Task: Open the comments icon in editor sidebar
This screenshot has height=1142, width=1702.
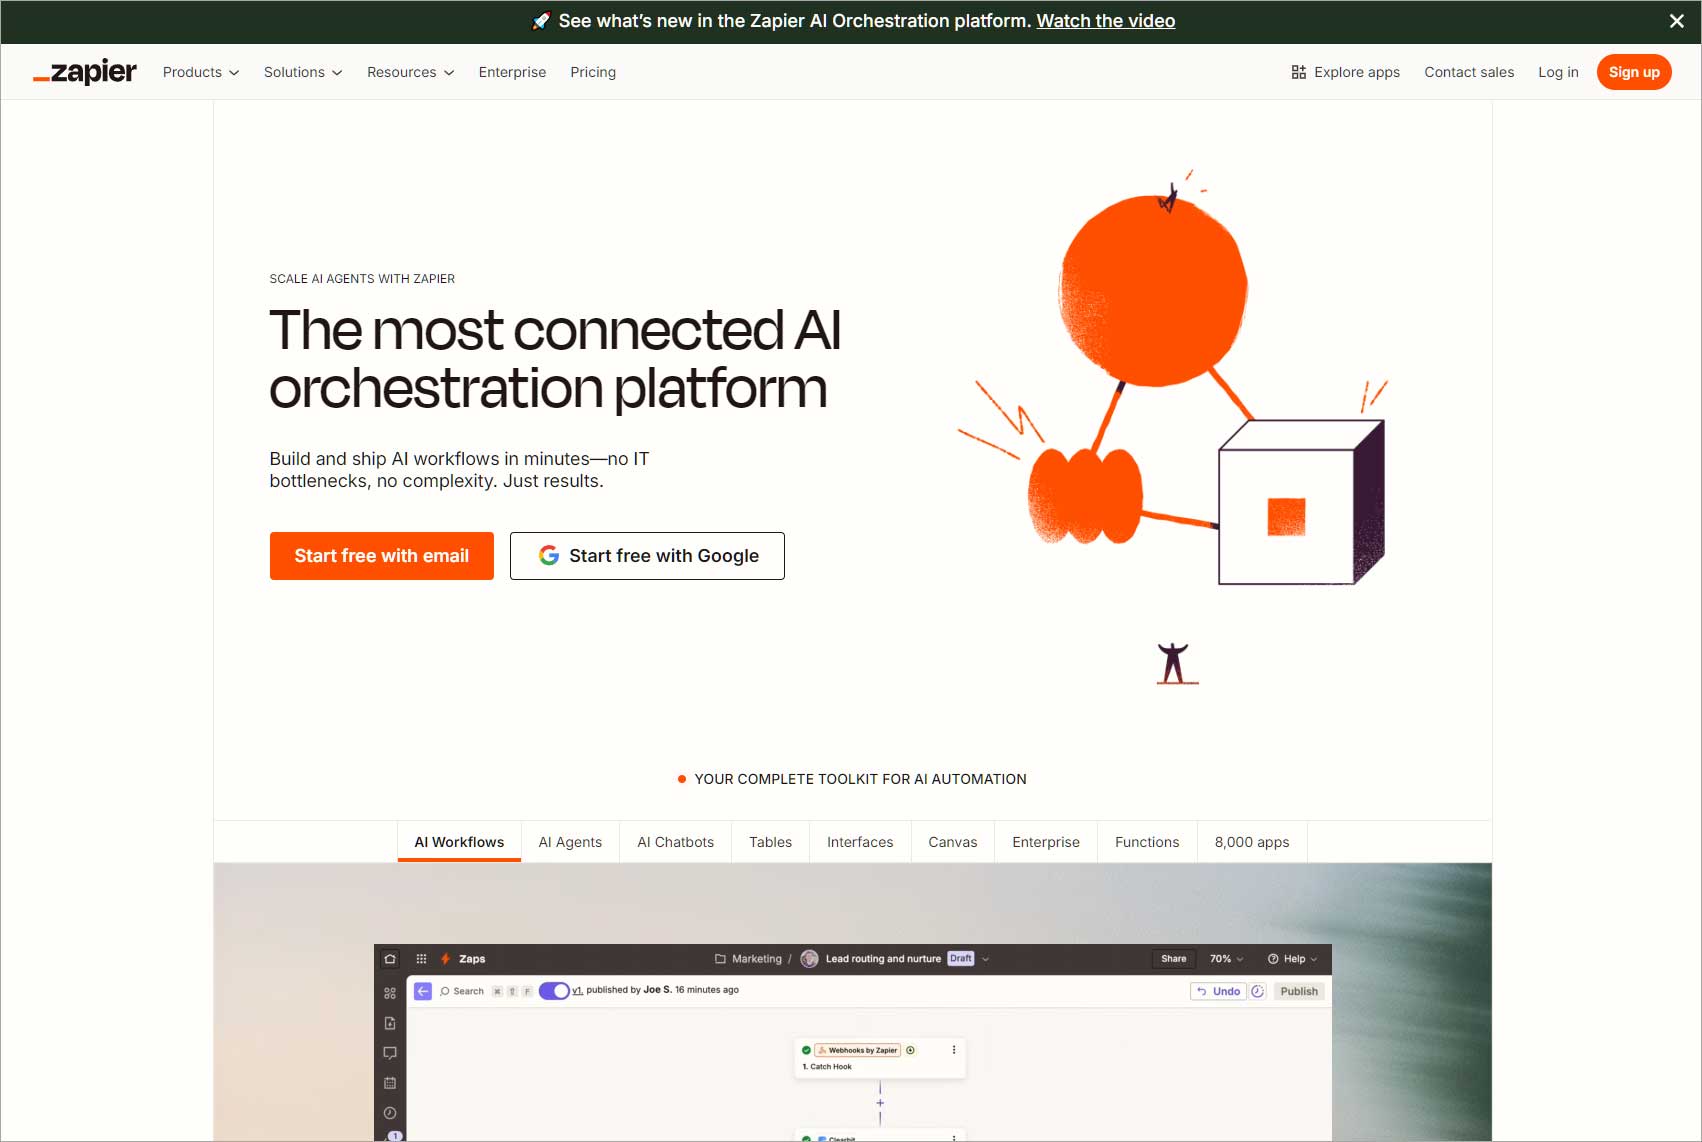Action: (x=390, y=1053)
